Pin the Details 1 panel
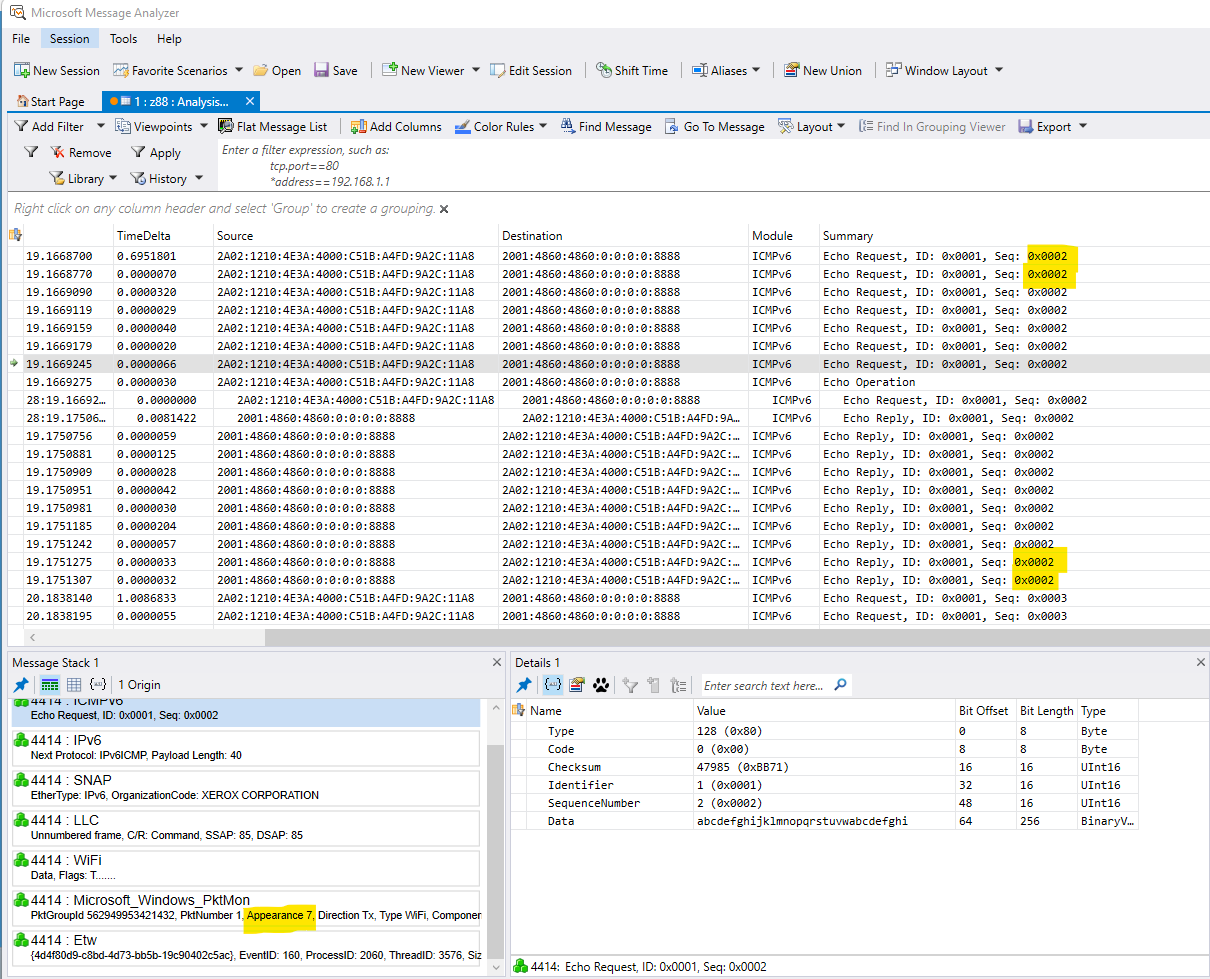Screen dimensions: 1210x979 523,685
